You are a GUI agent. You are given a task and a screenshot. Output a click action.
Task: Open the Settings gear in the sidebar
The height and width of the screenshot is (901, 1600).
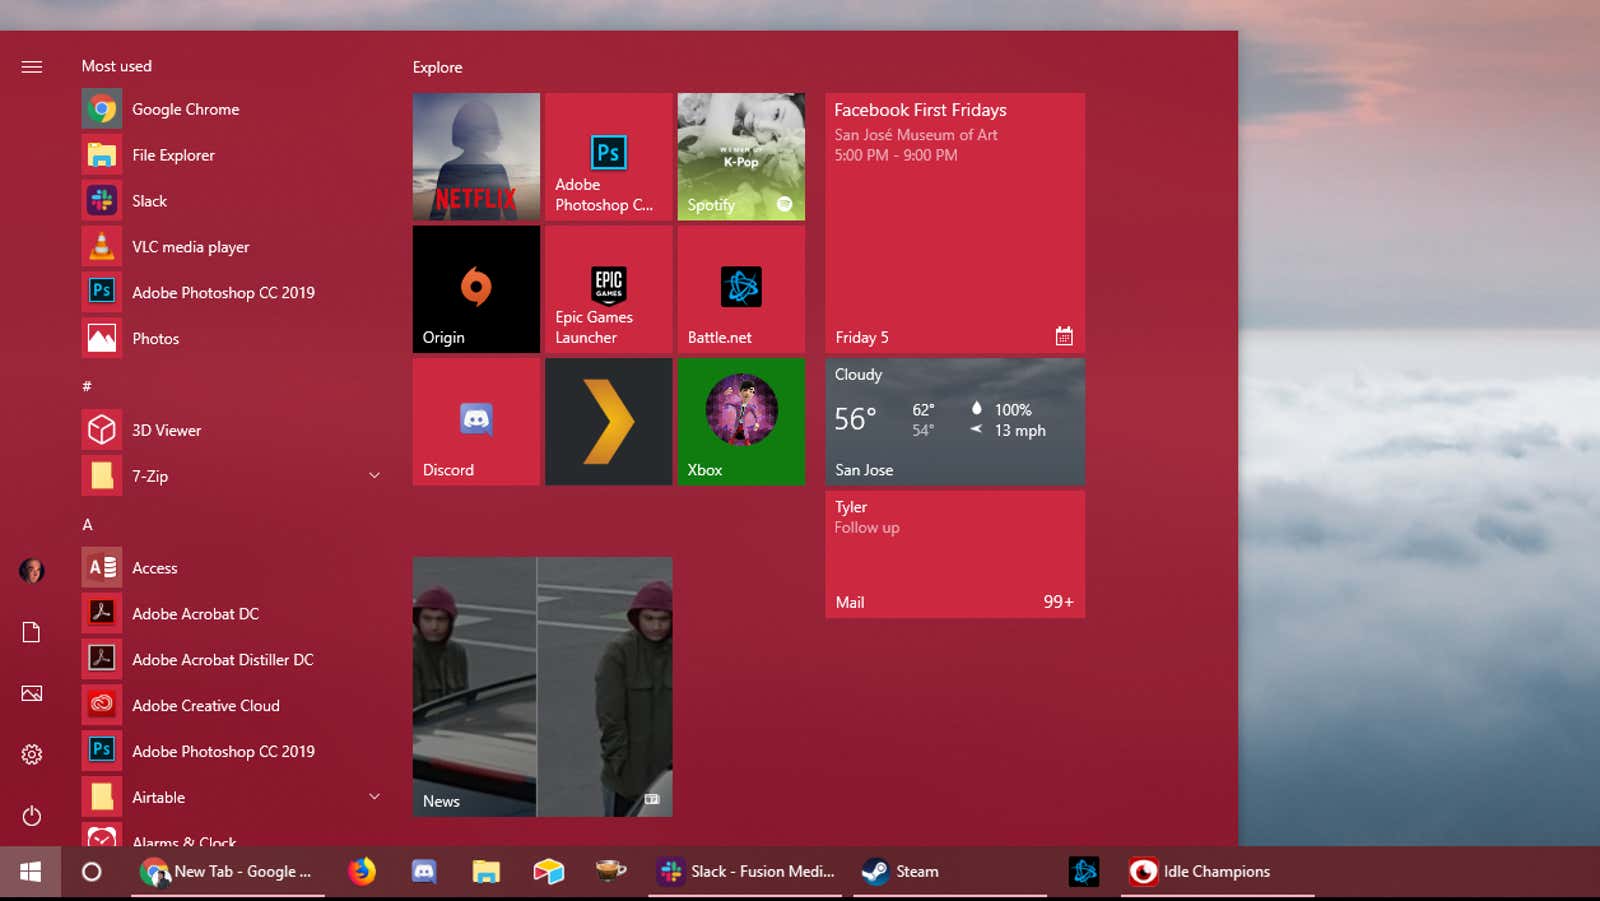tap(32, 754)
